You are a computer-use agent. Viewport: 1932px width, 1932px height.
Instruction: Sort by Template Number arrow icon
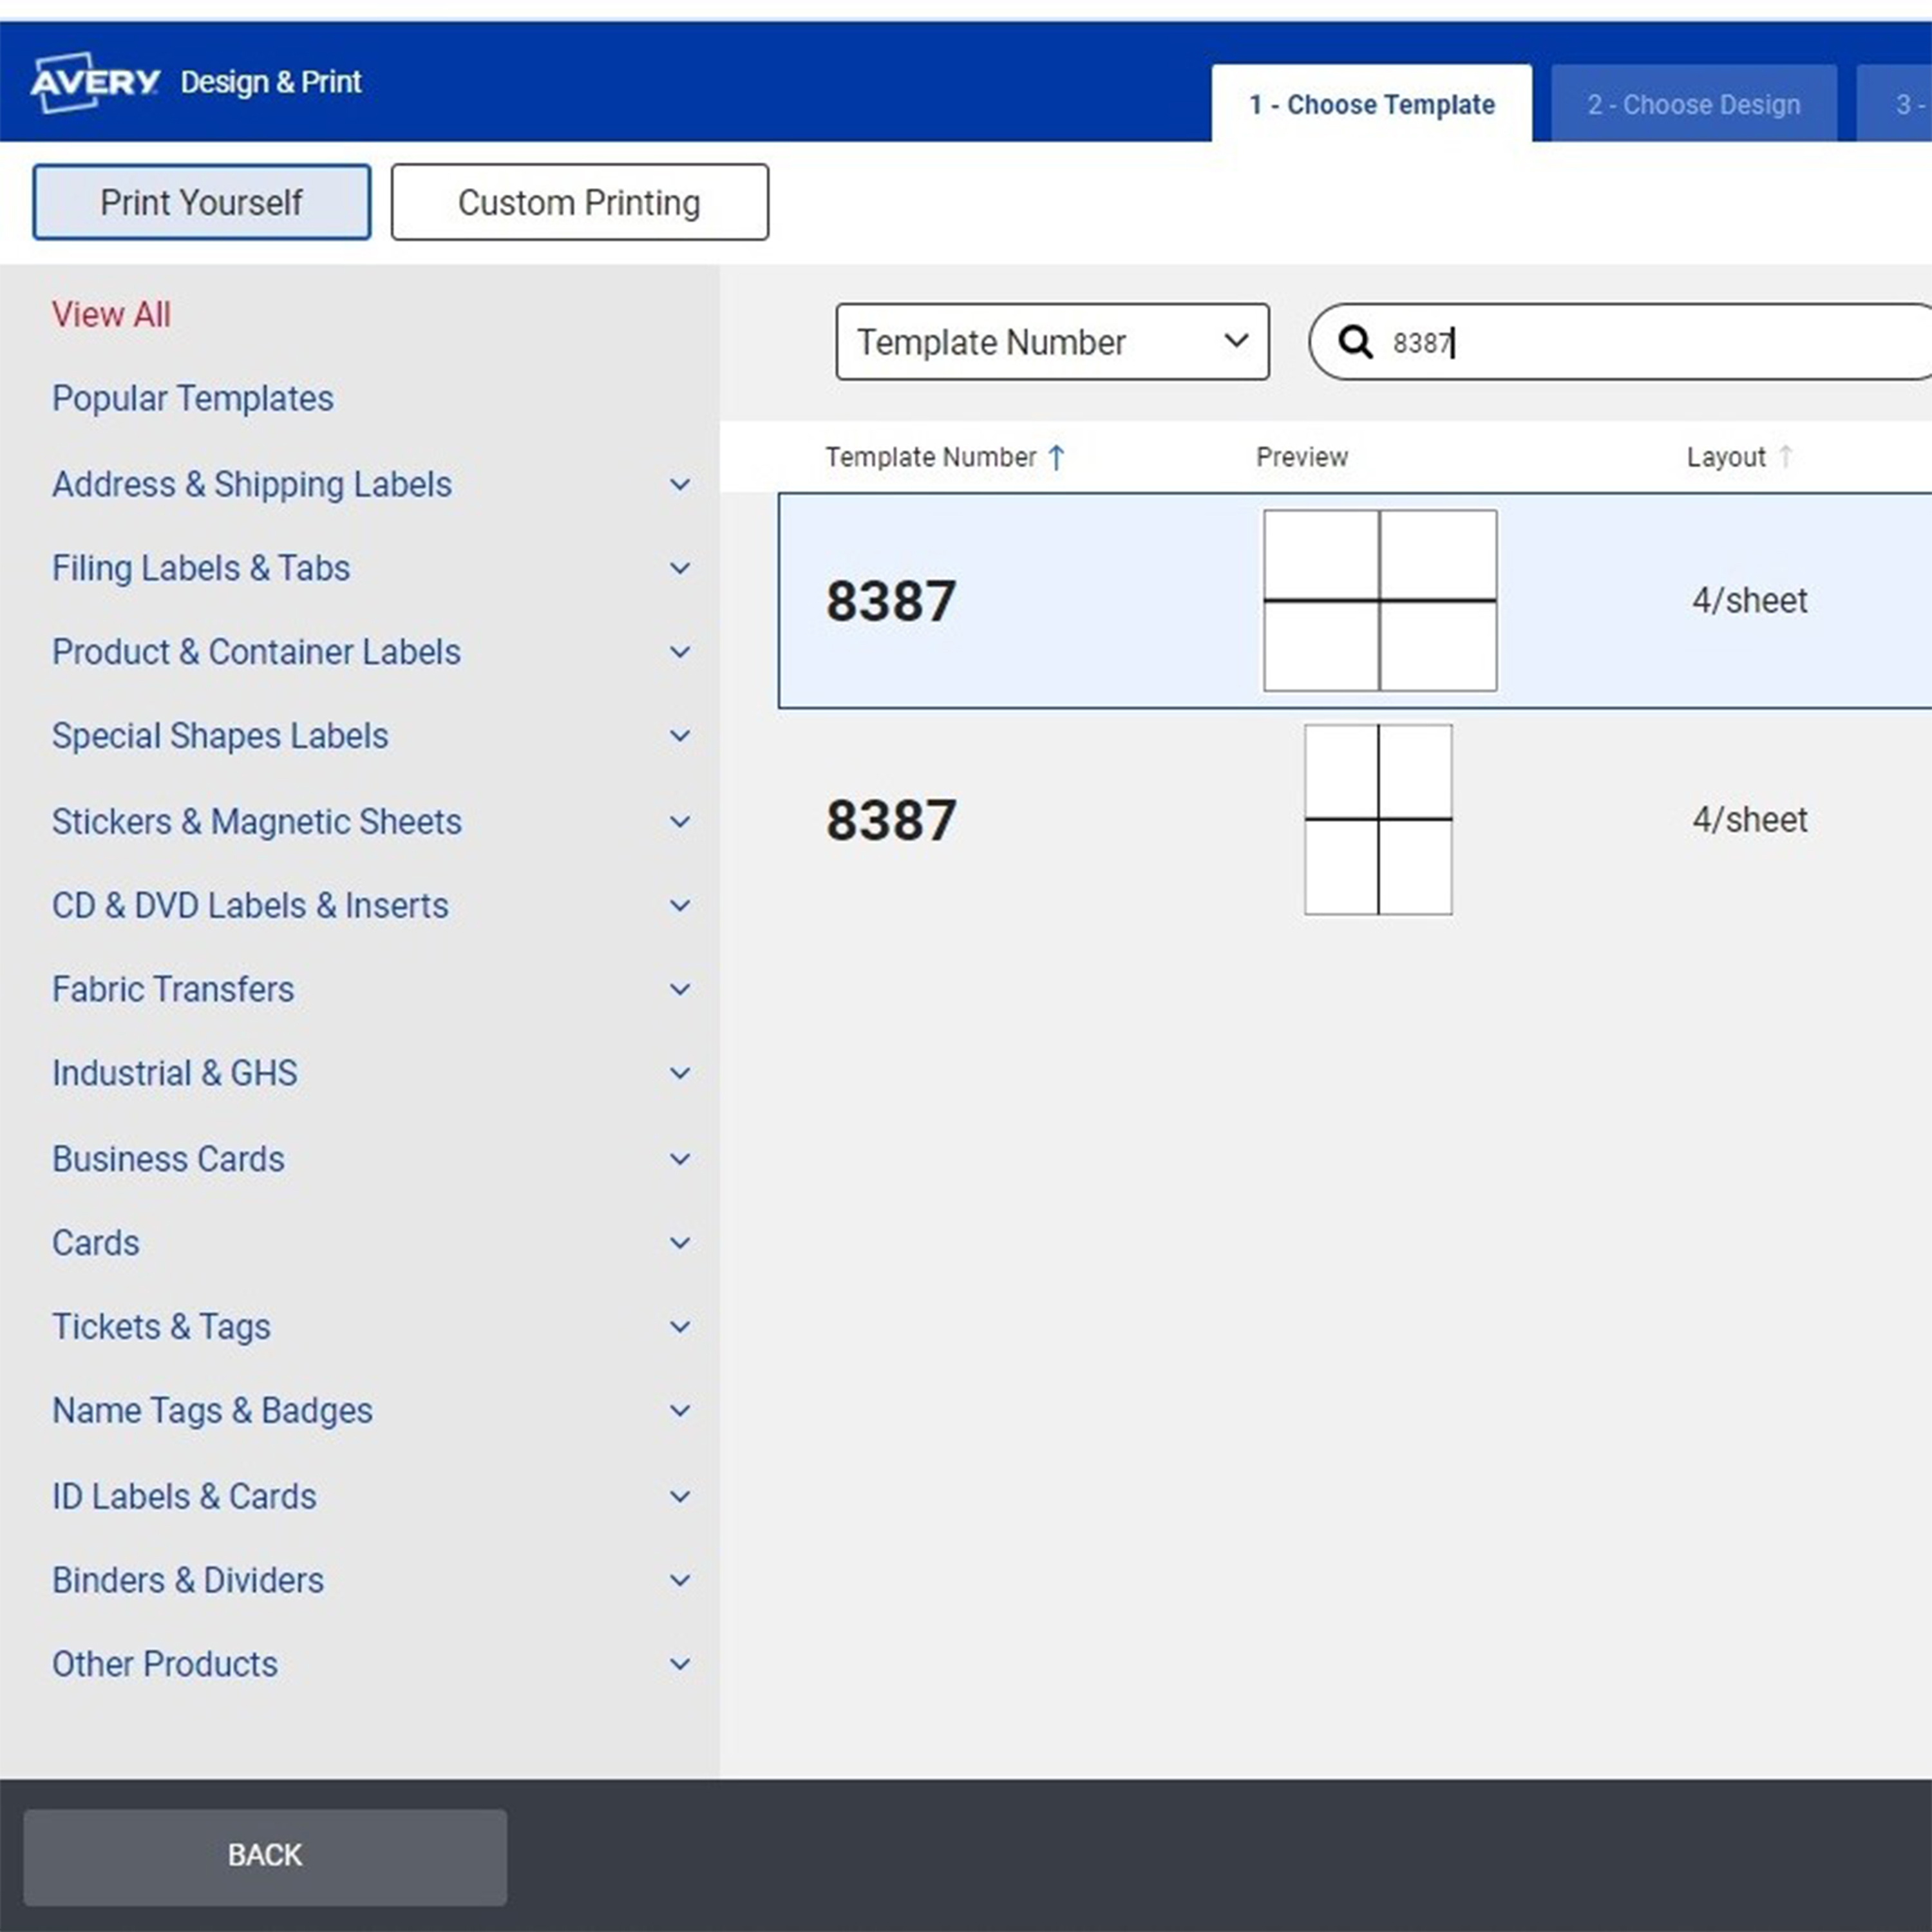tap(1056, 458)
